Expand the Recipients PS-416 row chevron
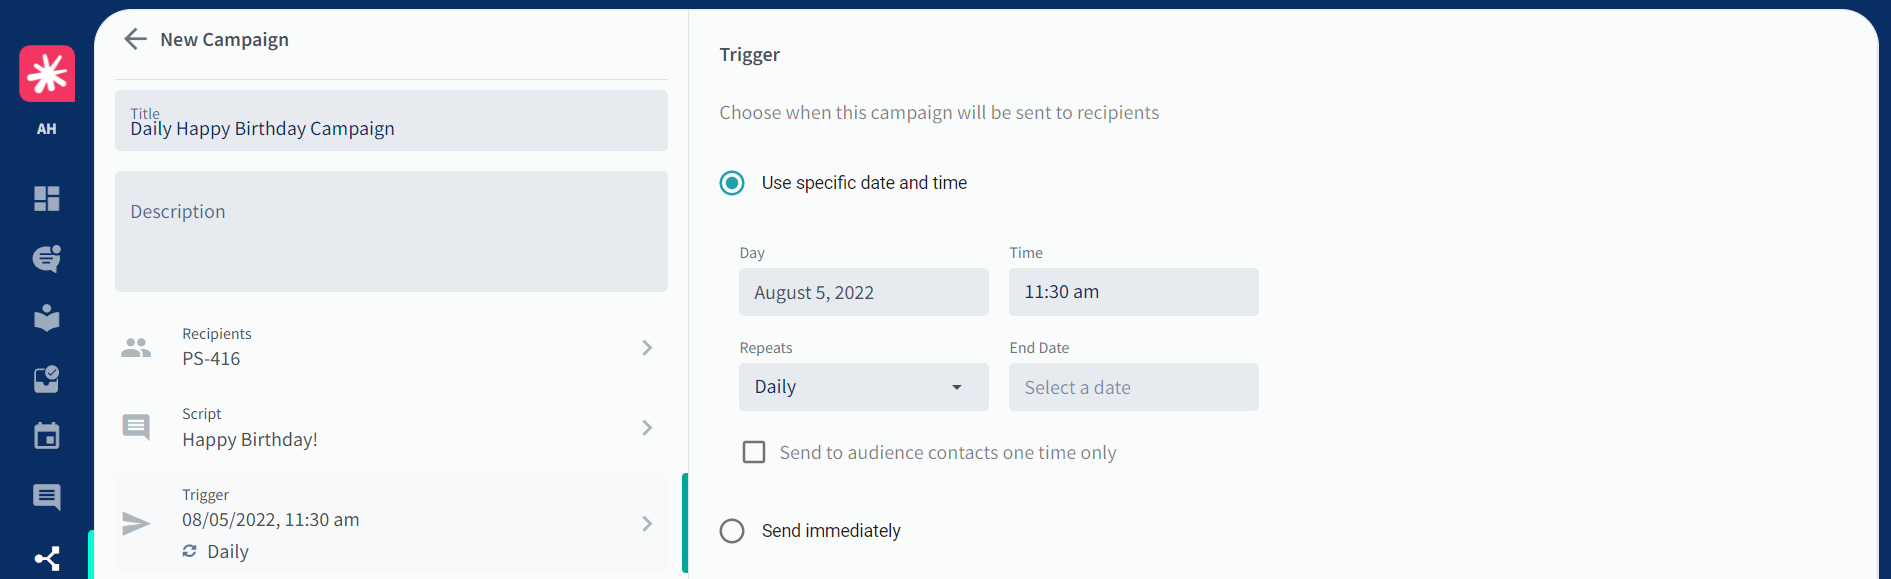This screenshot has width=1891, height=579. pyautogui.click(x=647, y=347)
